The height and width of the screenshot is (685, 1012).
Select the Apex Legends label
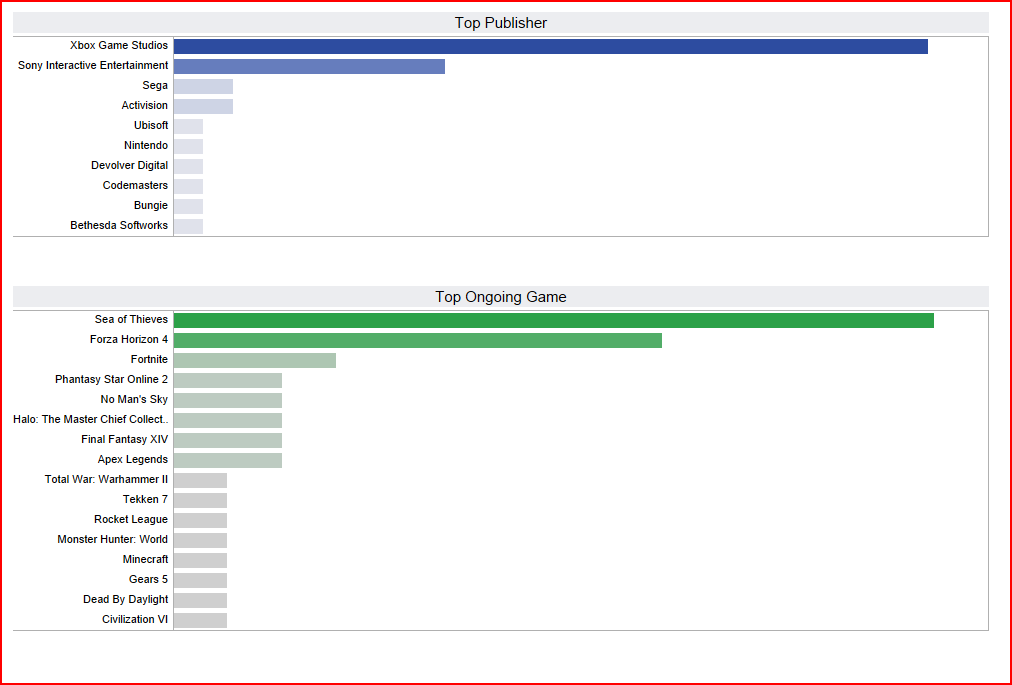[133, 460]
